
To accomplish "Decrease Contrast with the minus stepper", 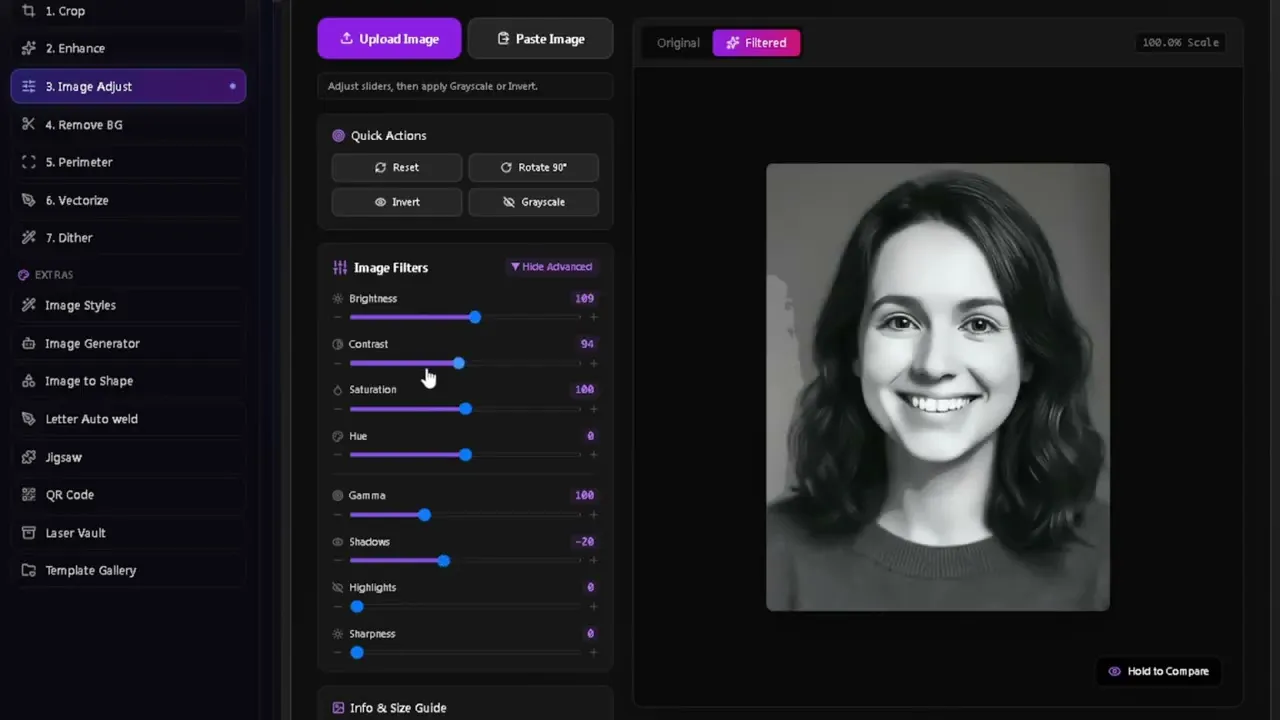I will pyautogui.click(x=337, y=363).
